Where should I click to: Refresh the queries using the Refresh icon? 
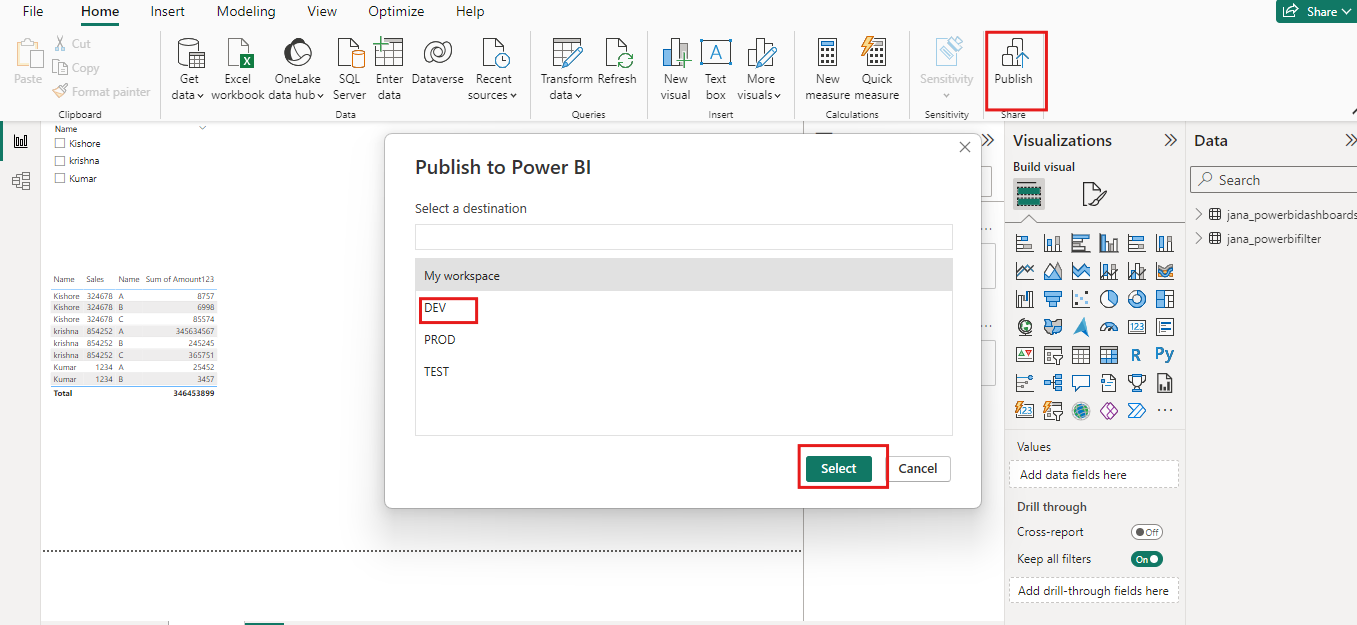pyautogui.click(x=617, y=62)
